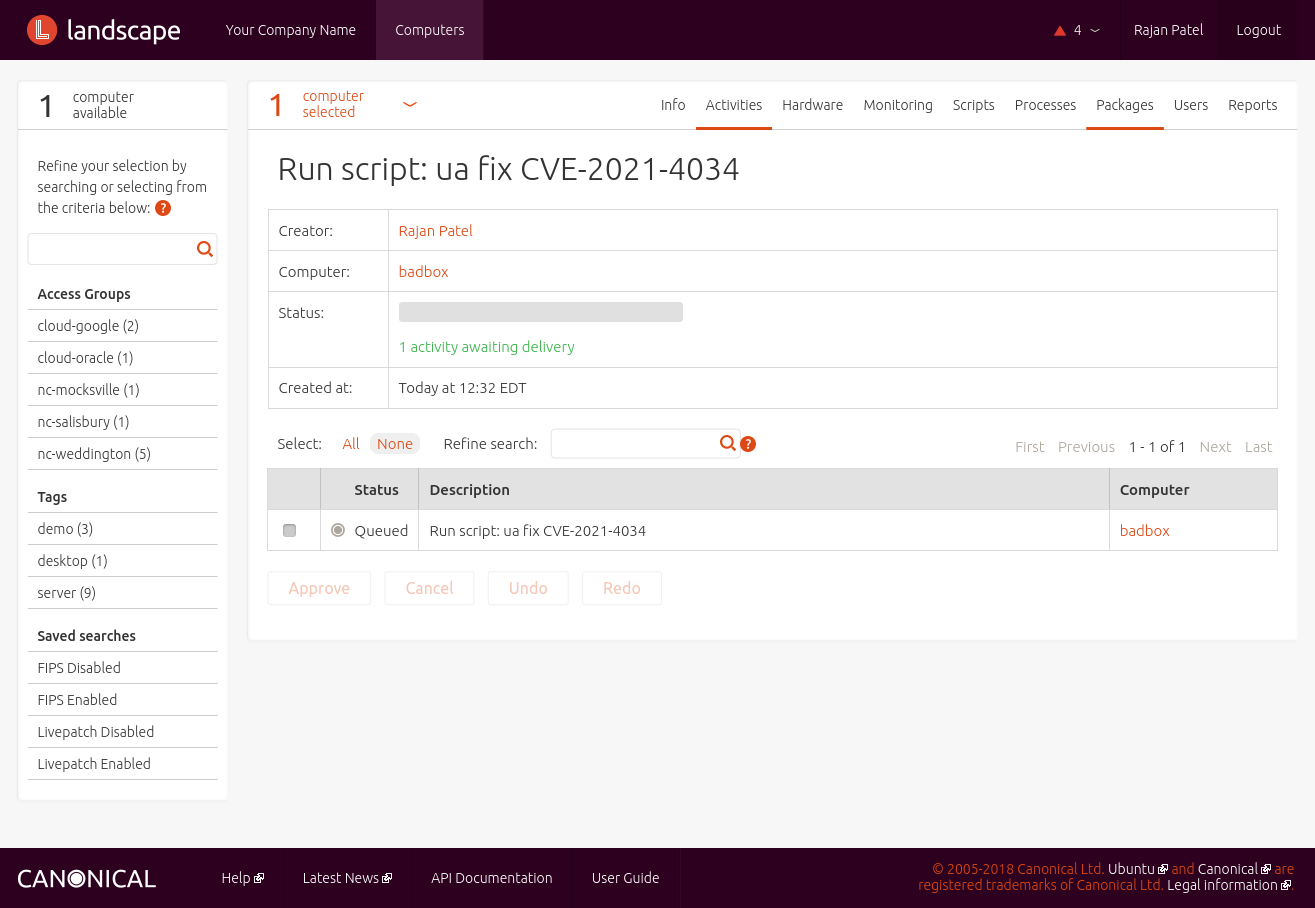The image size is (1315, 908).
Task: Select None of the activities
Action: pos(395,444)
